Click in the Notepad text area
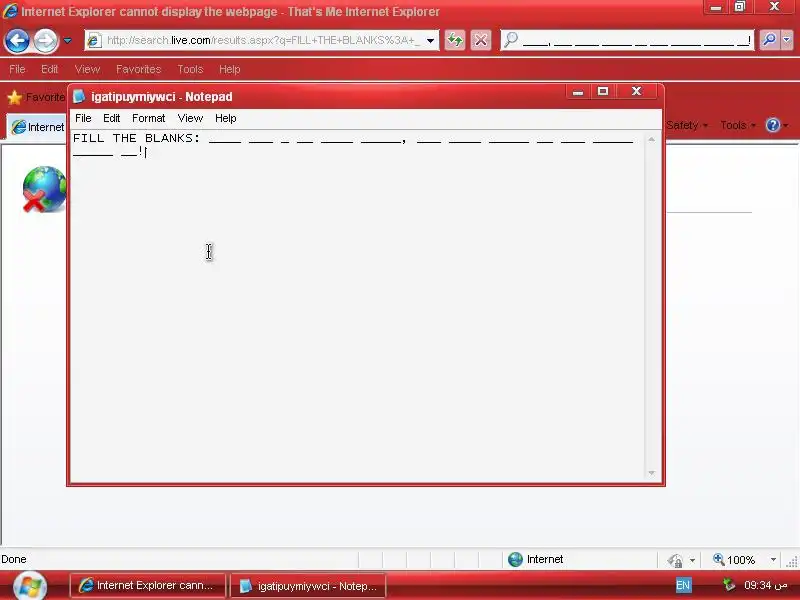 (357, 306)
